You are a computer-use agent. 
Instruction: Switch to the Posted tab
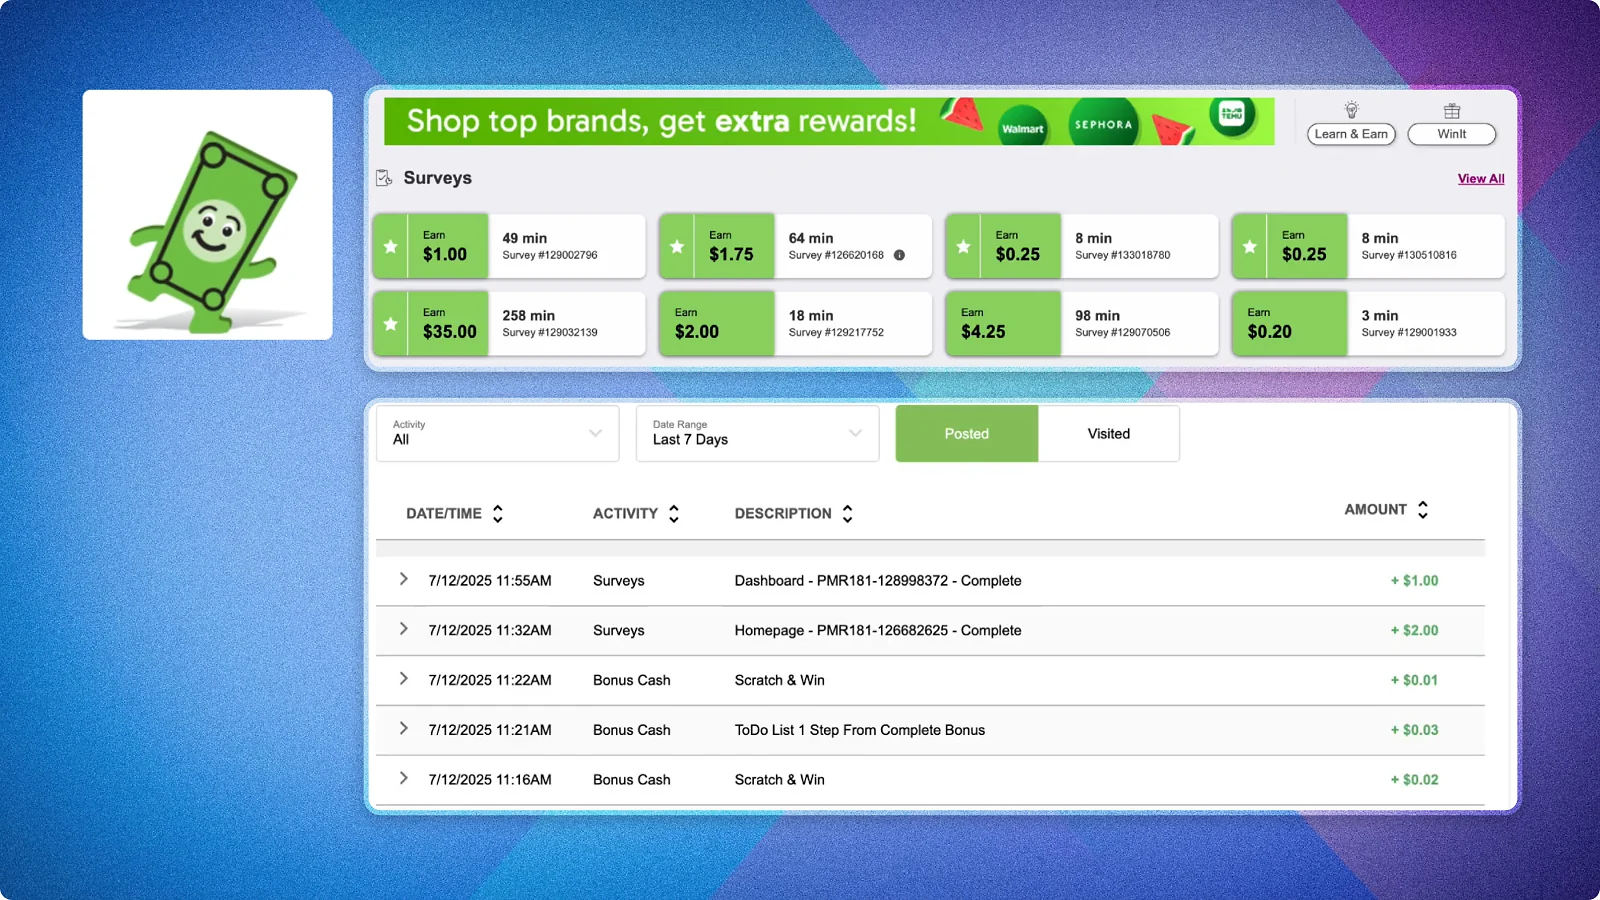pos(967,433)
